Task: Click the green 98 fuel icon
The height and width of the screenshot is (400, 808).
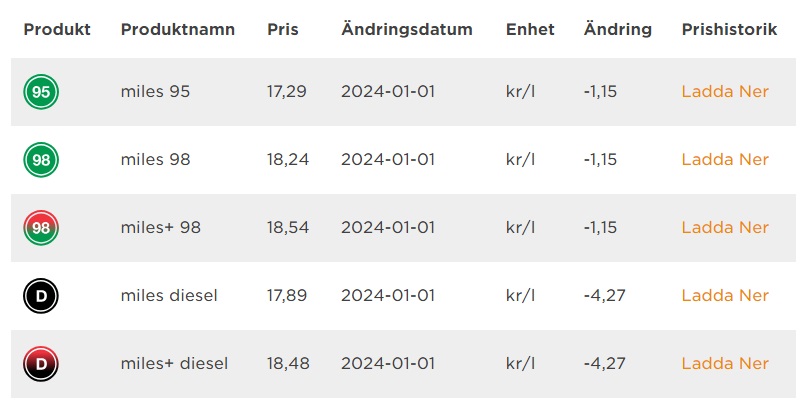Action: [41, 160]
